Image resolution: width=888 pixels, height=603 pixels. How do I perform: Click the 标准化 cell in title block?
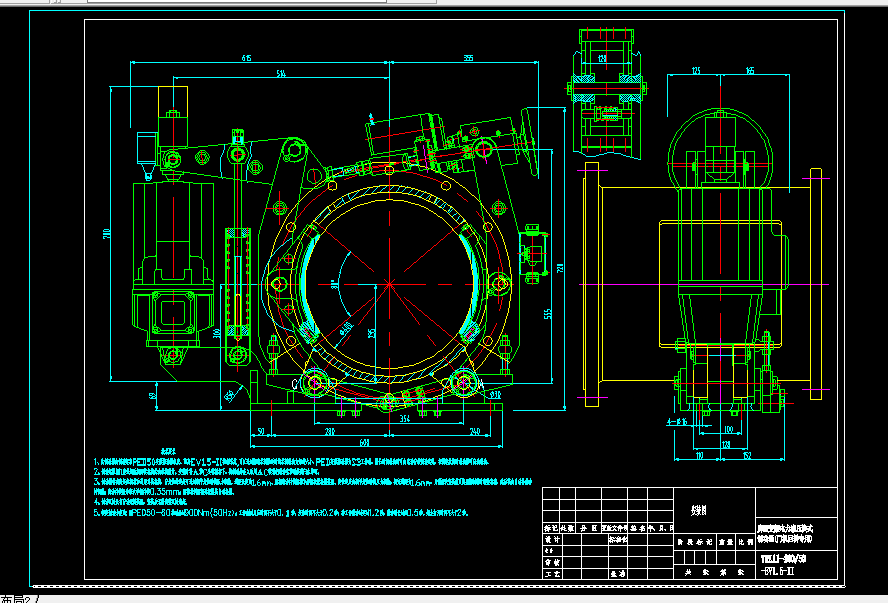618,540
